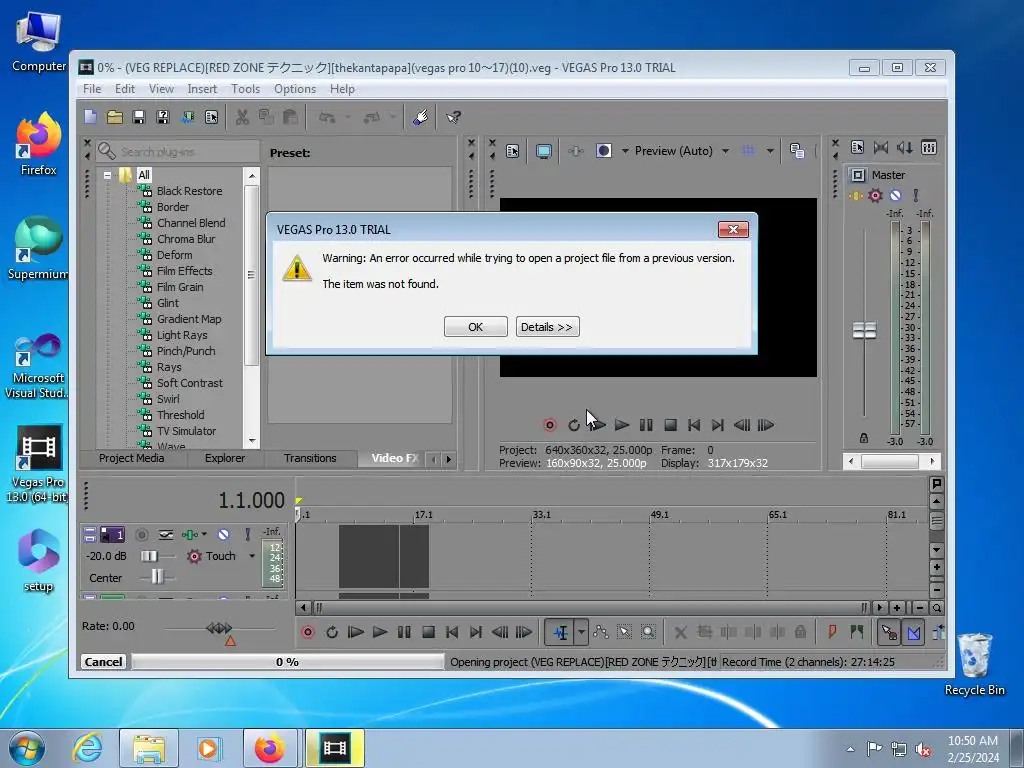
Task: Click the preview Loop Playback button
Action: [573, 425]
